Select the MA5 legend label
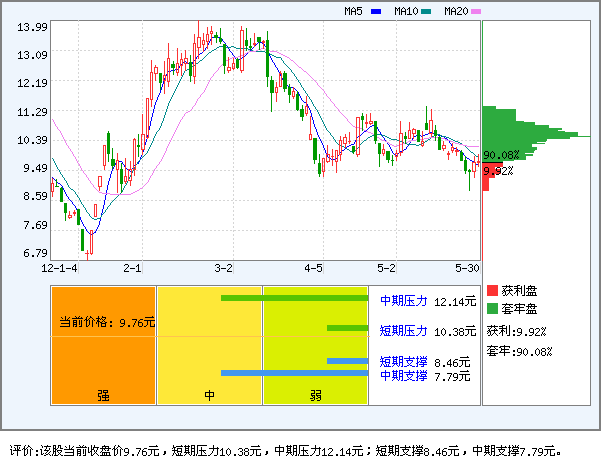Screen dimensions: 601x456 (353, 11)
